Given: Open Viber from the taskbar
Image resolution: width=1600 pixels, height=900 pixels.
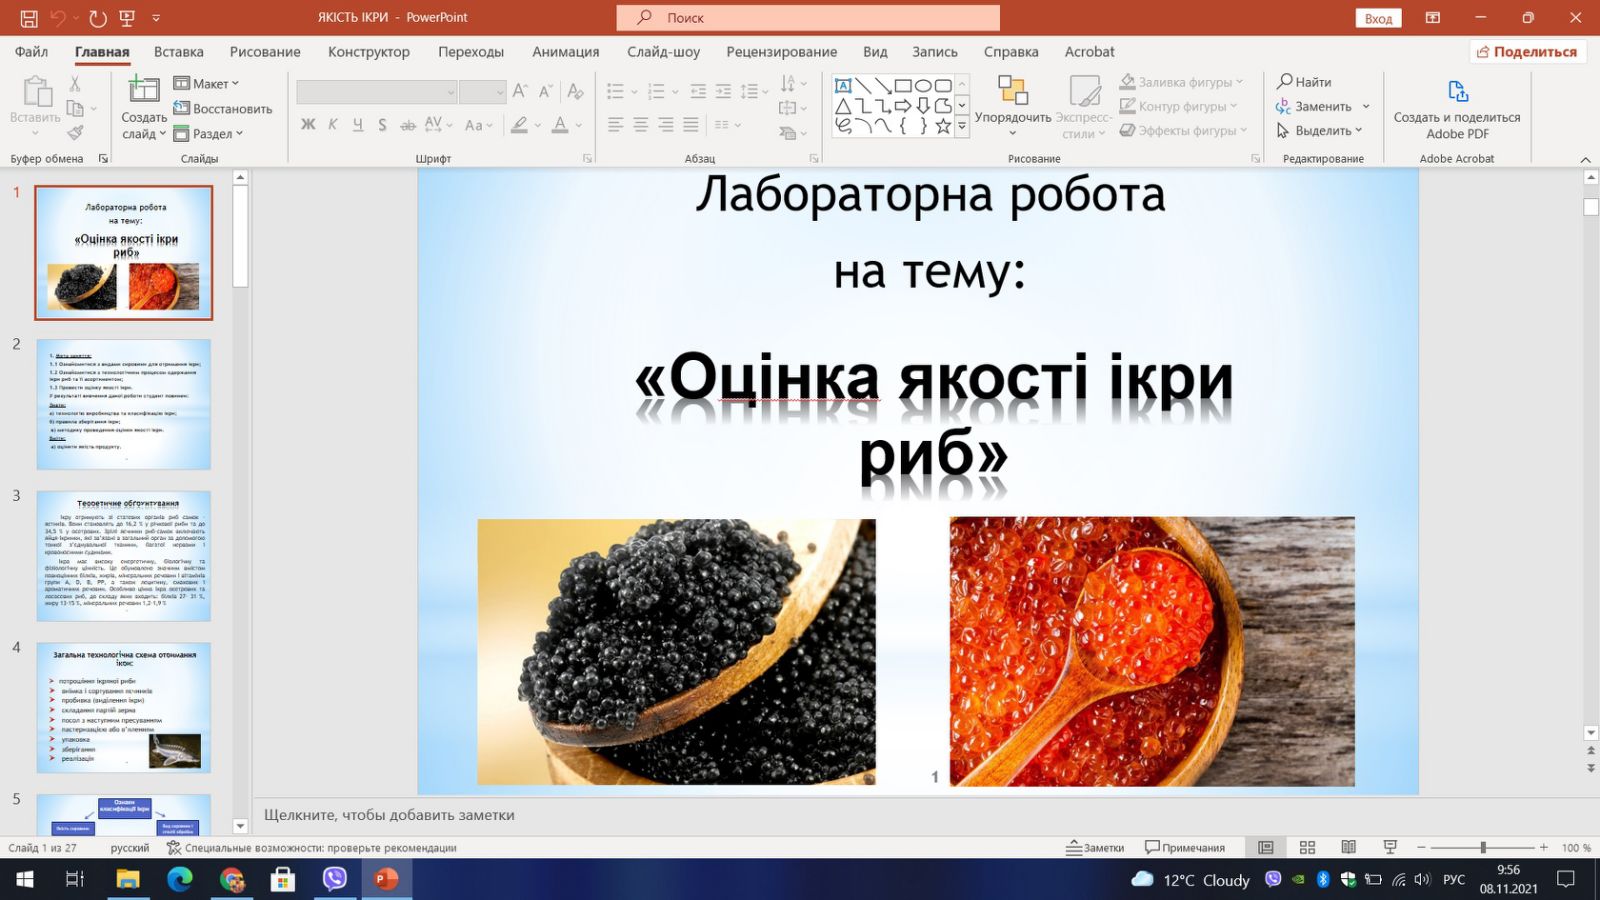Looking at the screenshot, I should (x=334, y=879).
